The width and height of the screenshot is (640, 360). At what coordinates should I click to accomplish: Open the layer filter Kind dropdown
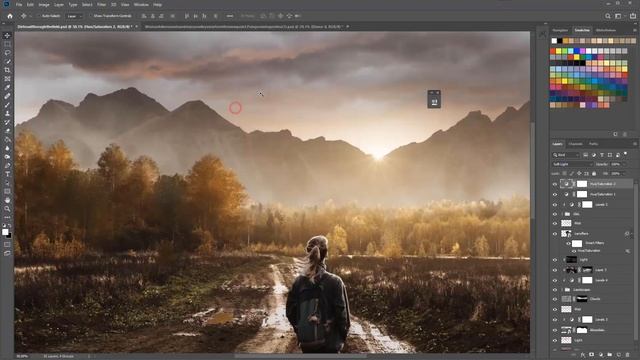coord(566,155)
